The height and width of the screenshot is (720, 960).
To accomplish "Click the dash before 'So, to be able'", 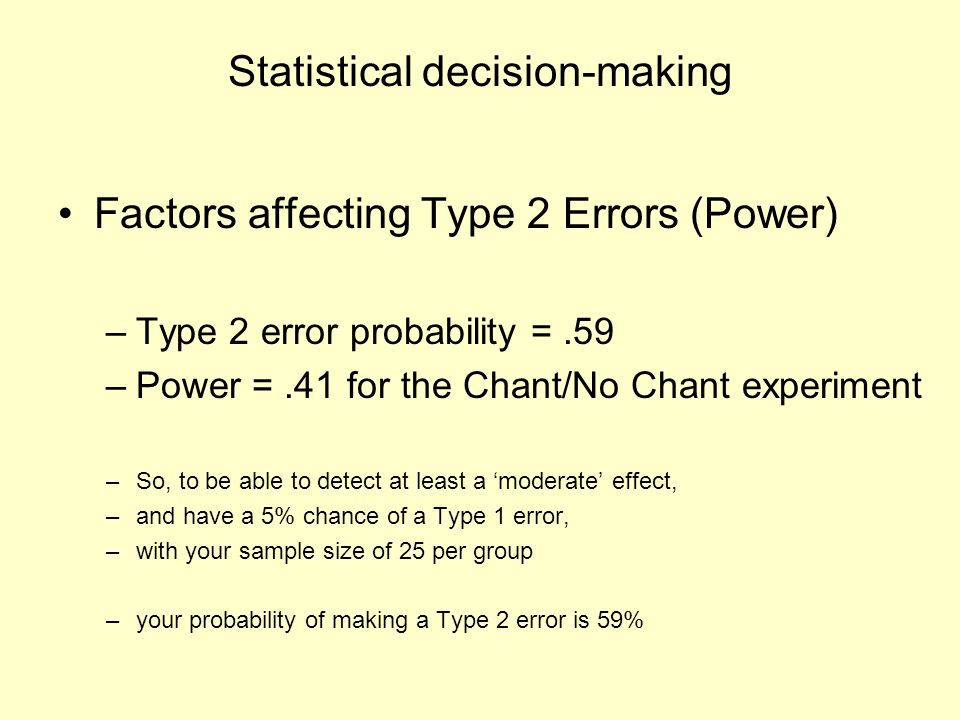I will (112, 483).
